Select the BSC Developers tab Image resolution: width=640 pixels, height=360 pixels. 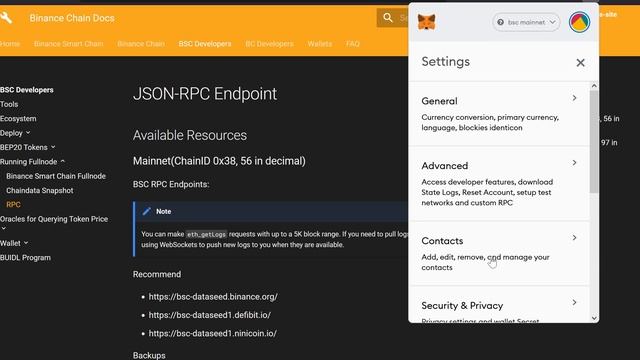coord(205,44)
